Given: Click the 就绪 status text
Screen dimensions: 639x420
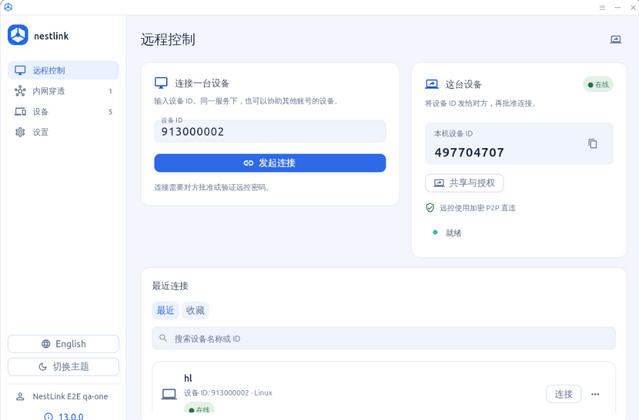Looking at the screenshot, I should 453,233.
